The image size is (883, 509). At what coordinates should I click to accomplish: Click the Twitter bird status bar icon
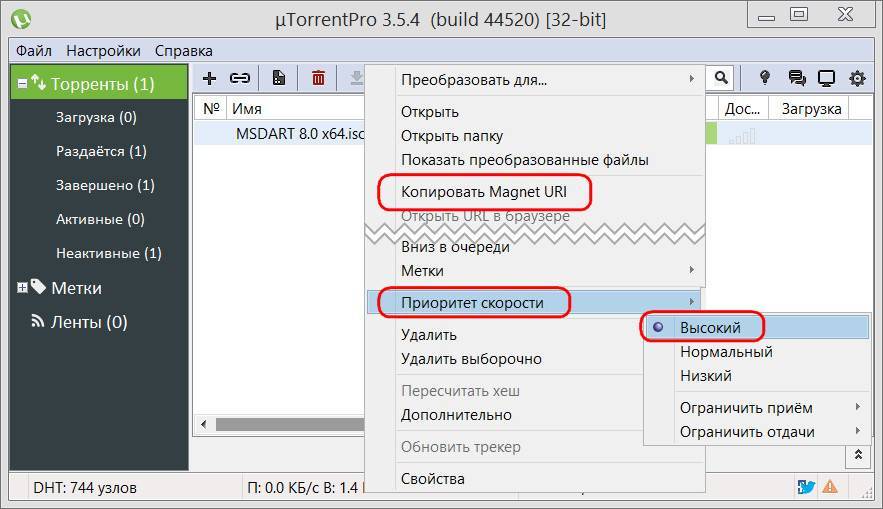(806, 486)
